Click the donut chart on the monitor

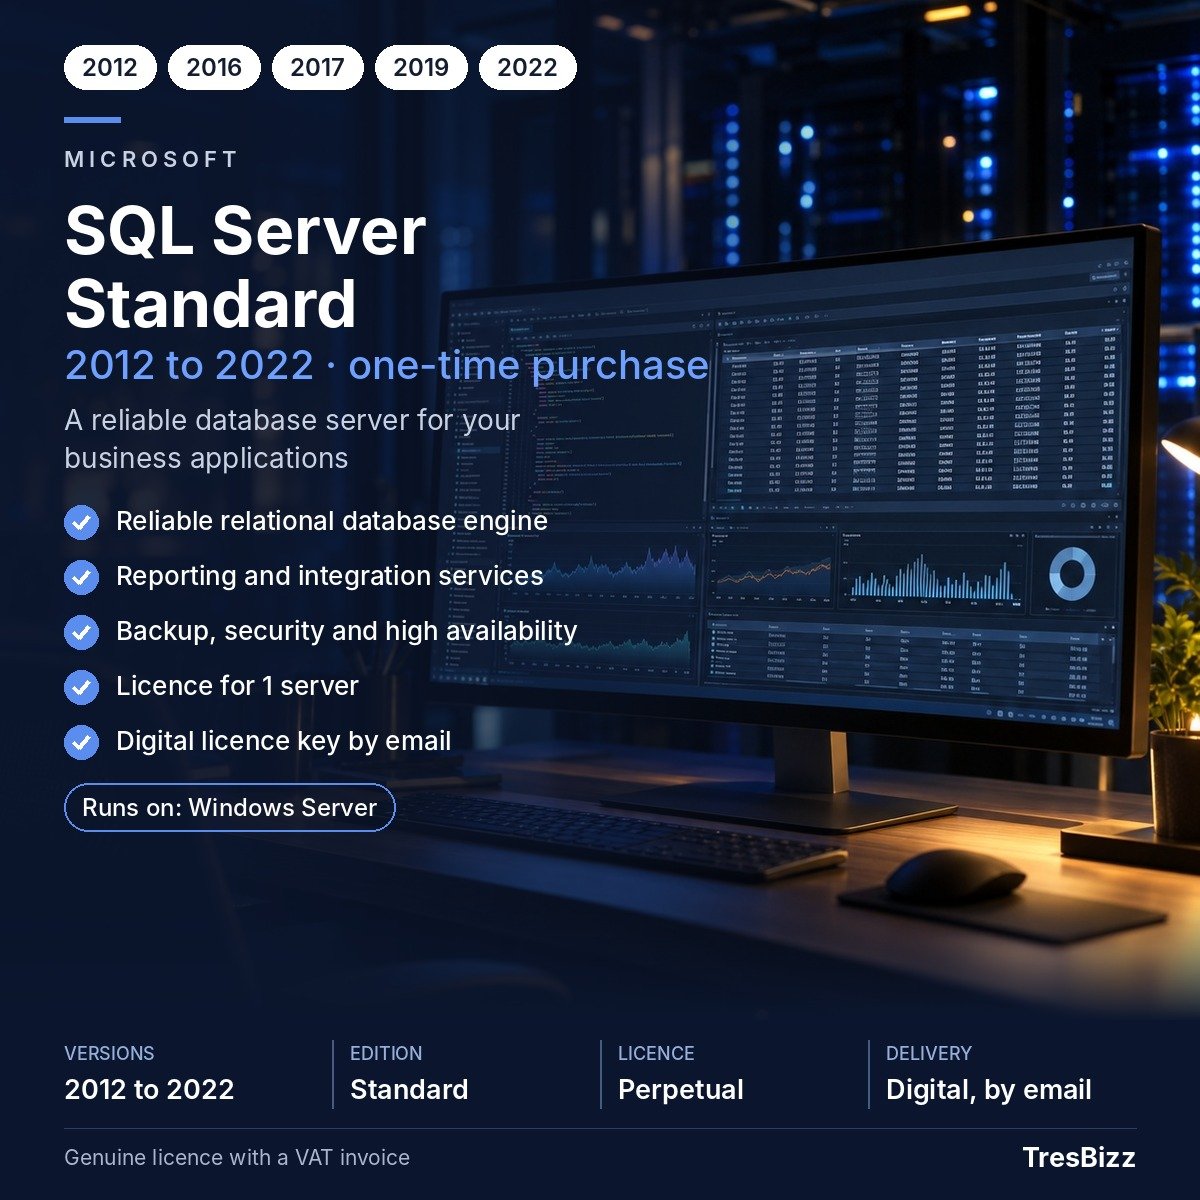pos(1072,575)
